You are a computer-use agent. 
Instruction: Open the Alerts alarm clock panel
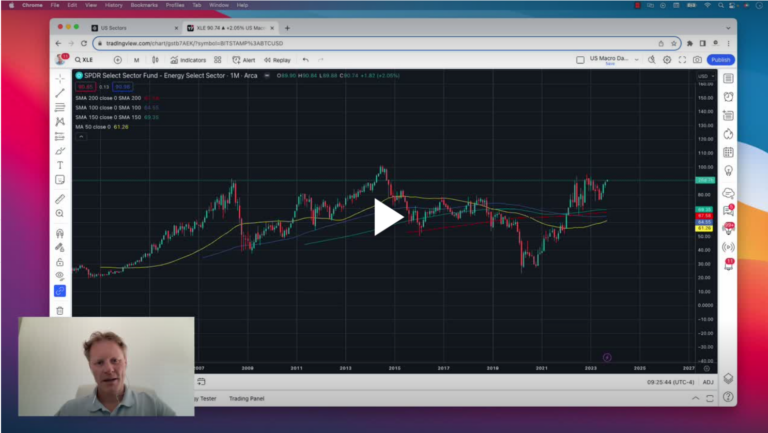[728, 97]
